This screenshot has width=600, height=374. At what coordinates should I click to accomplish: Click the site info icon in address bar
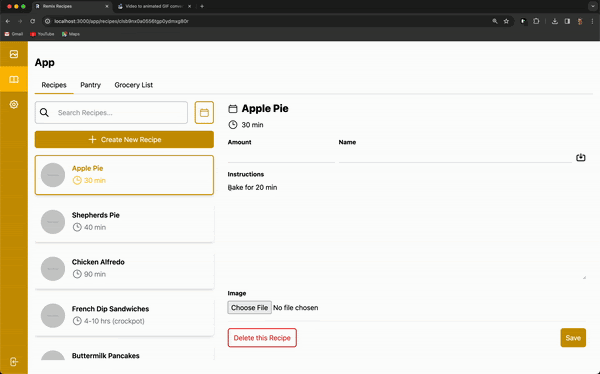pos(47,21)
